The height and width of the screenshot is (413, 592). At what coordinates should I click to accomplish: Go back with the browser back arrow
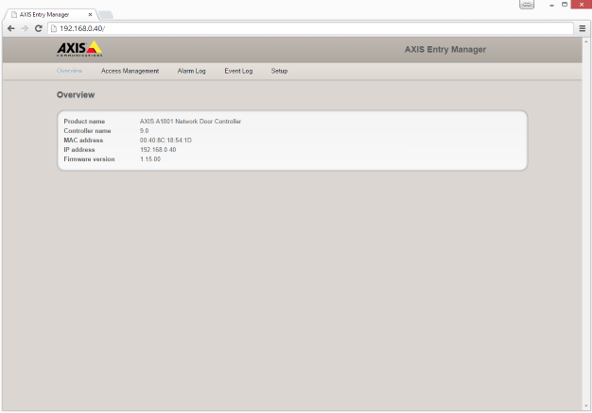(x=11, y=28)
